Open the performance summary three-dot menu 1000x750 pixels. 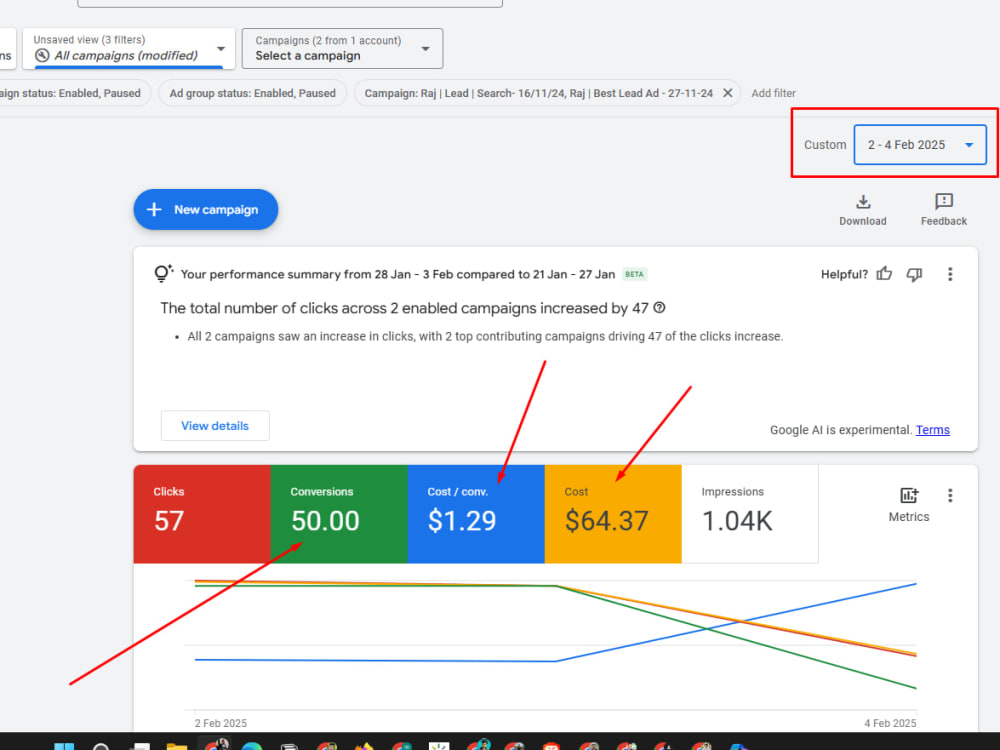coord(950,274)
